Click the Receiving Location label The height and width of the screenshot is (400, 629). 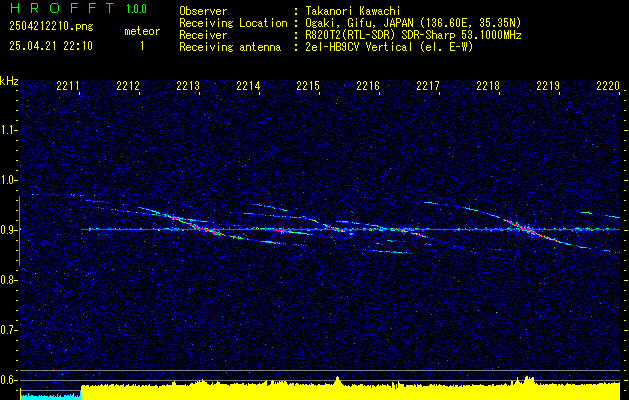pos(233,23)
